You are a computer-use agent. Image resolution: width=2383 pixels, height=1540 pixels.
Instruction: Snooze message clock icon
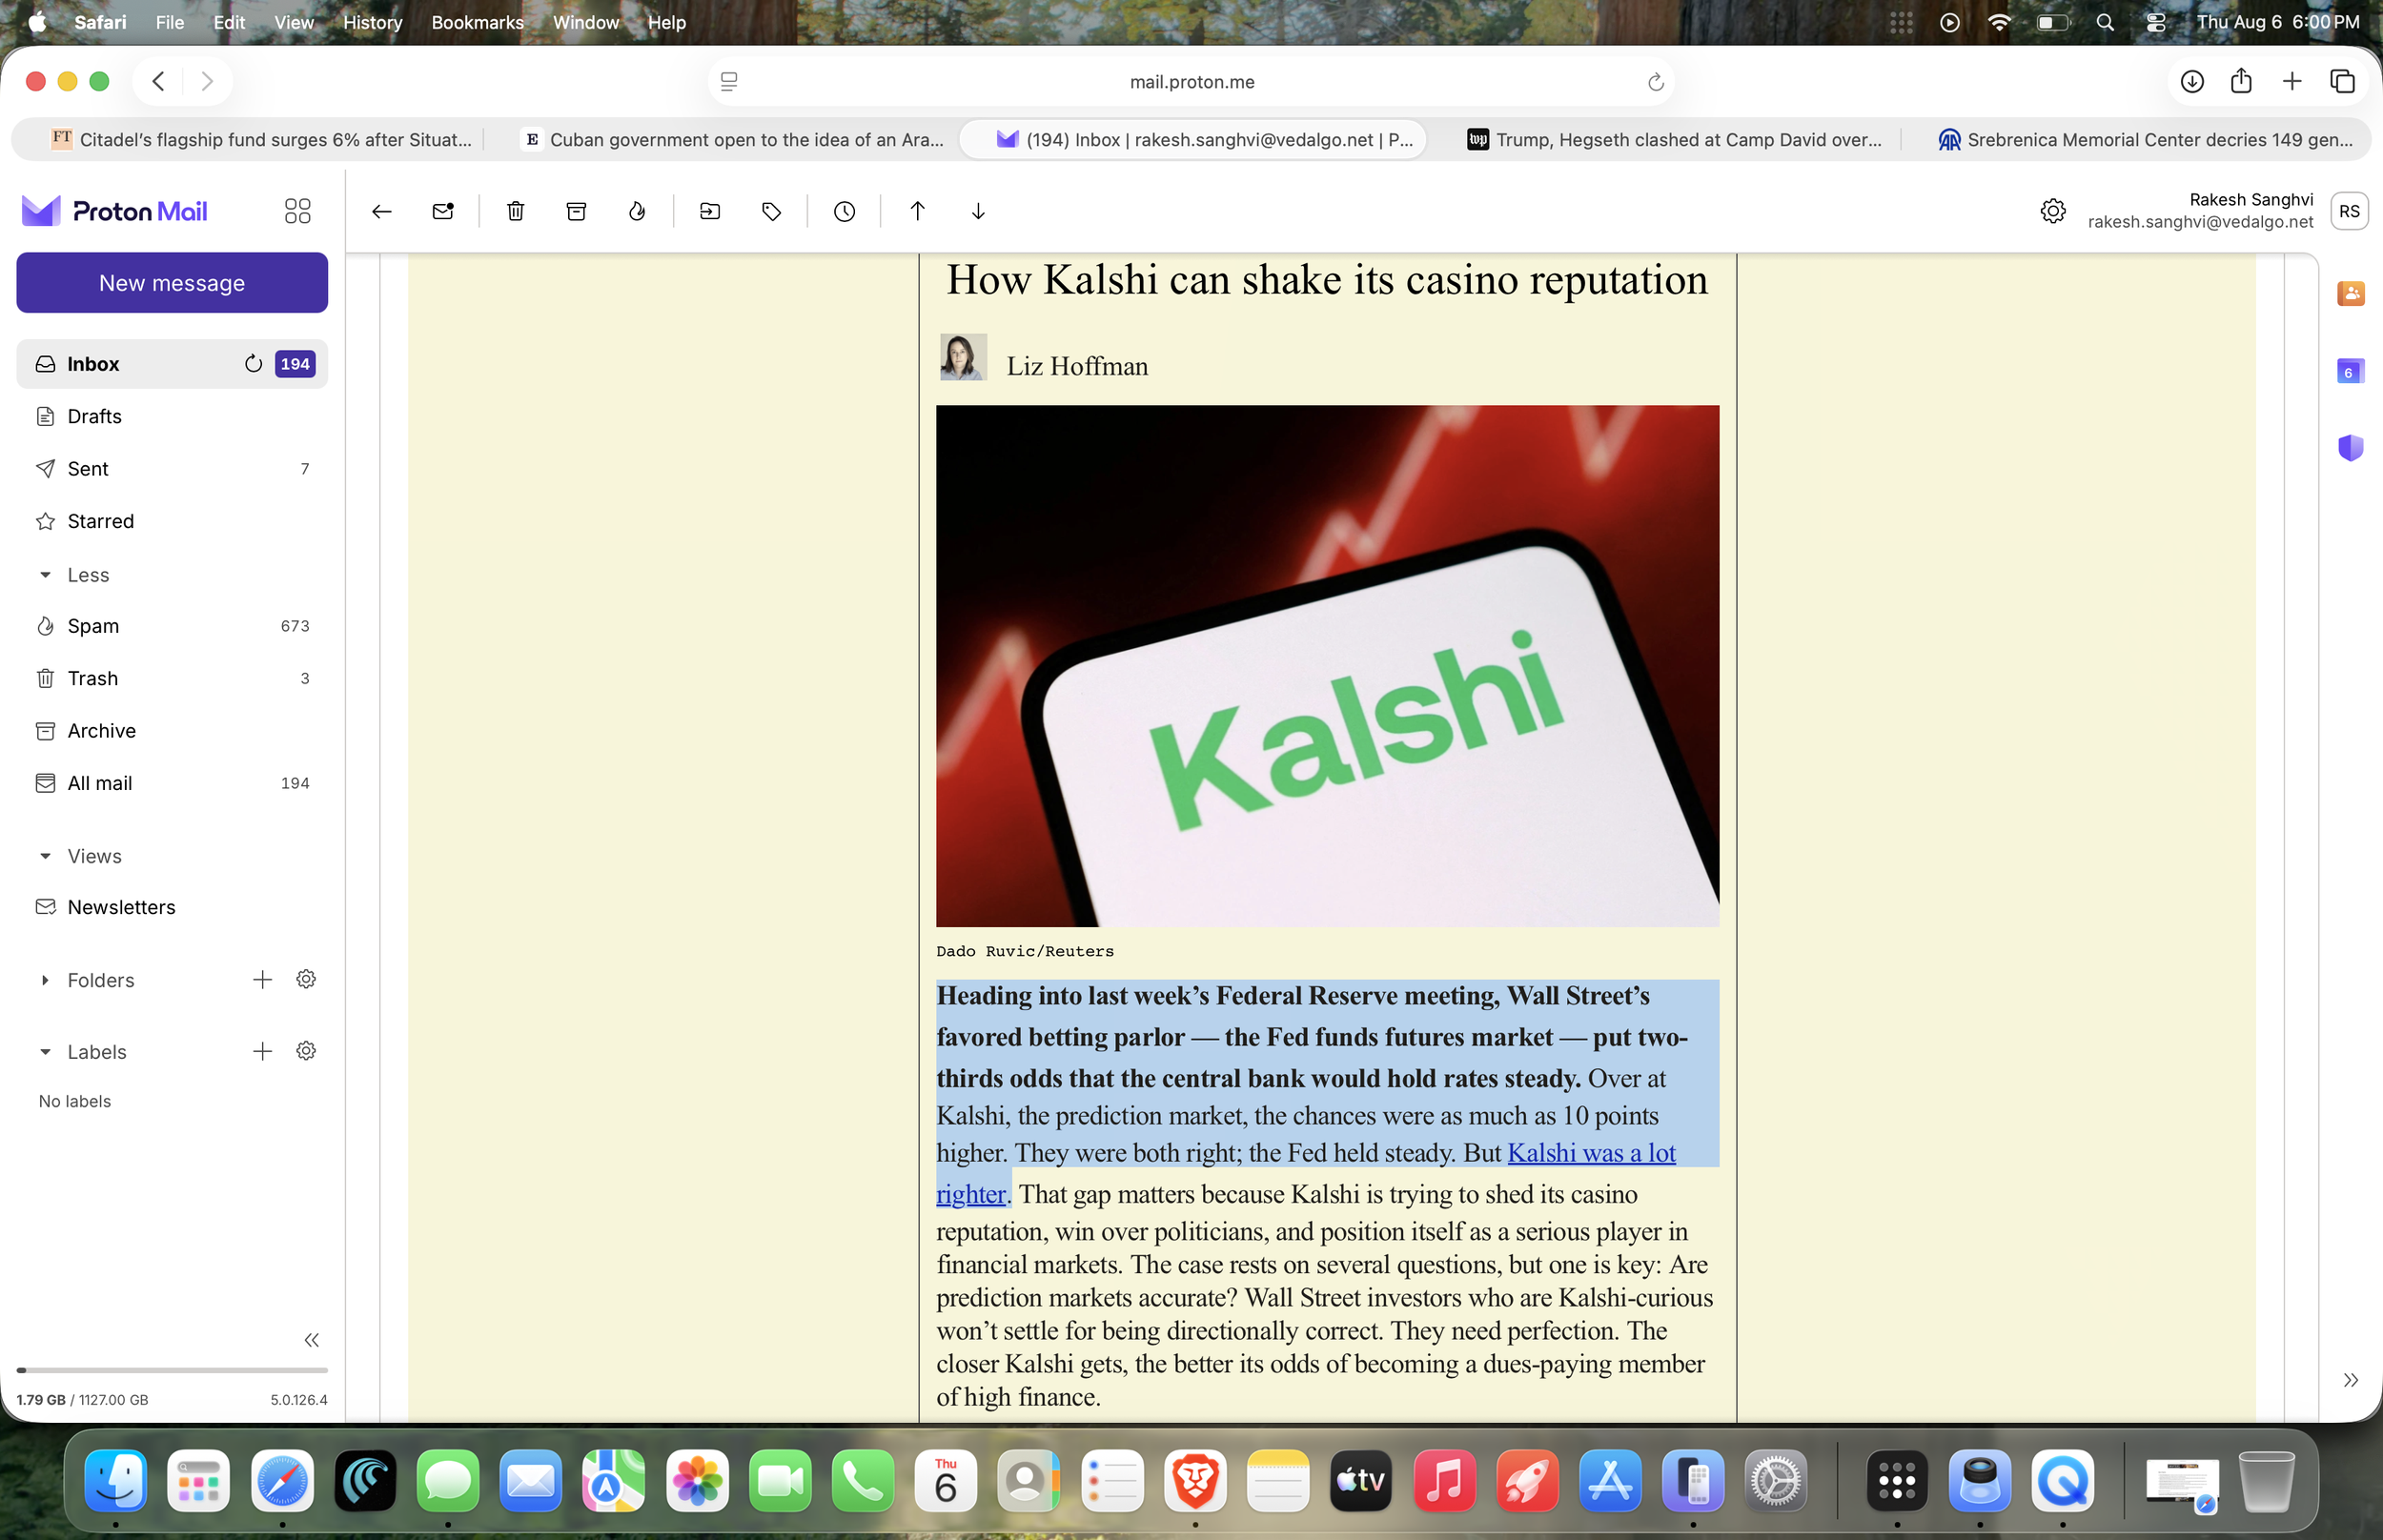[844, 211]
